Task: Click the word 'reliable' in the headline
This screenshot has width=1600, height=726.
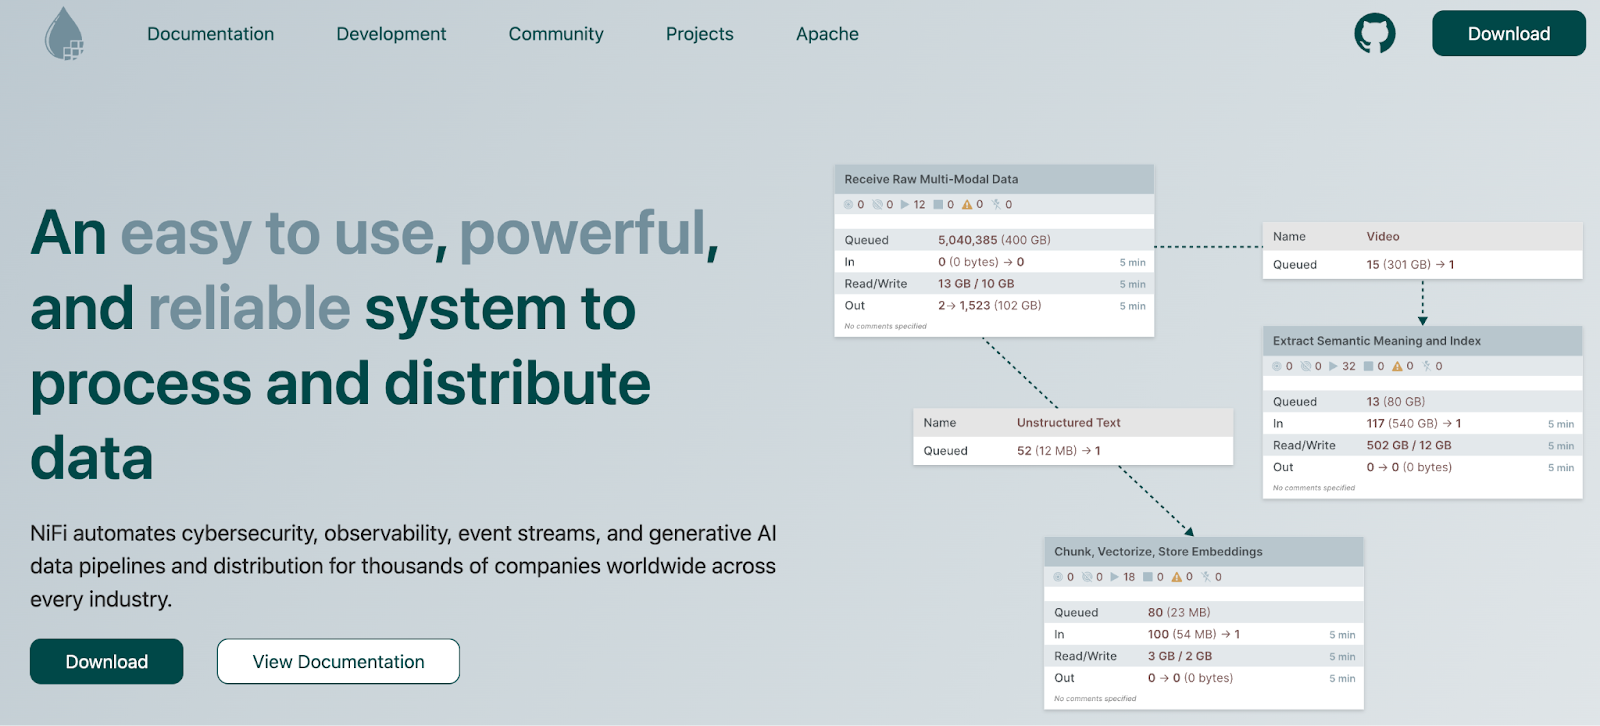Action: coord(249,308)
